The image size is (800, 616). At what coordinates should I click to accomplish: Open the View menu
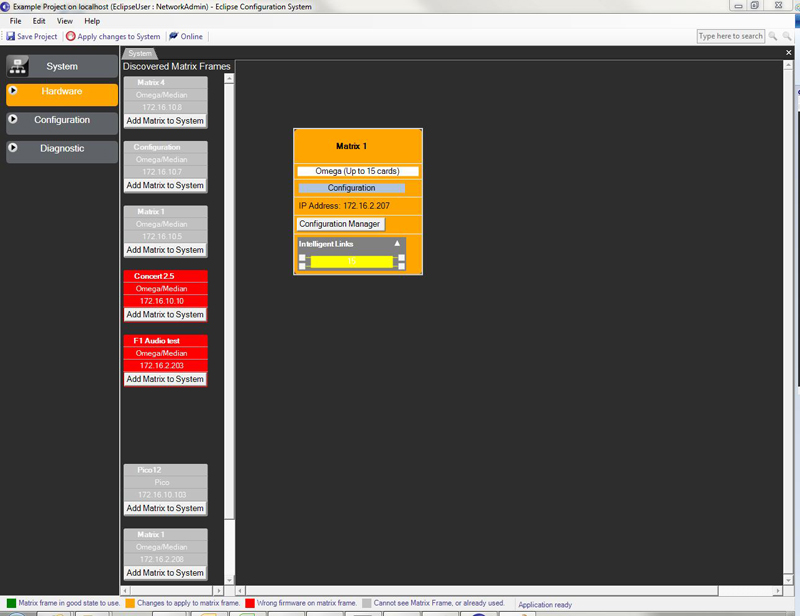(65, 21)
